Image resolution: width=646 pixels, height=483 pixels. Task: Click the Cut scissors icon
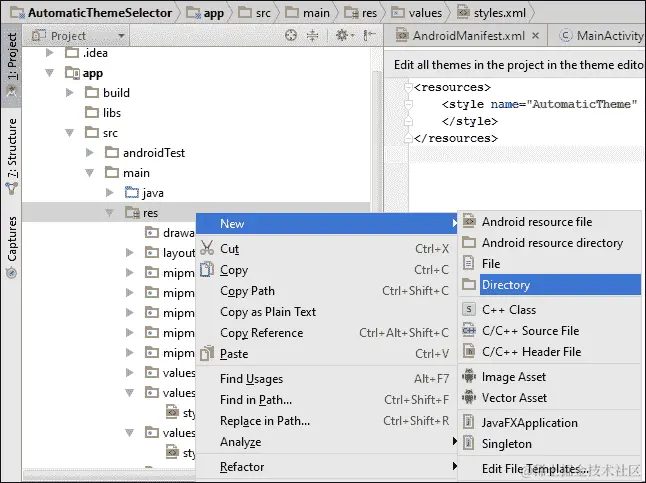207,248
